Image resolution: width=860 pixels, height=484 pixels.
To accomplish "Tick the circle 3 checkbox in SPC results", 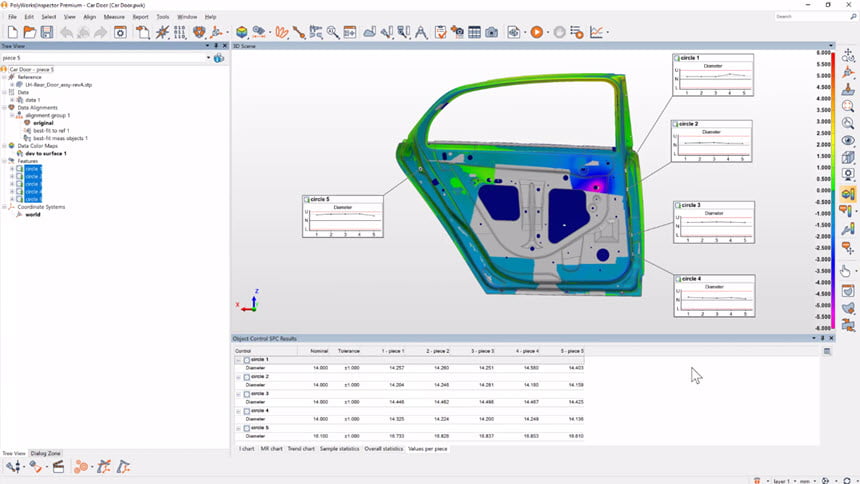I will click(247, 394).
